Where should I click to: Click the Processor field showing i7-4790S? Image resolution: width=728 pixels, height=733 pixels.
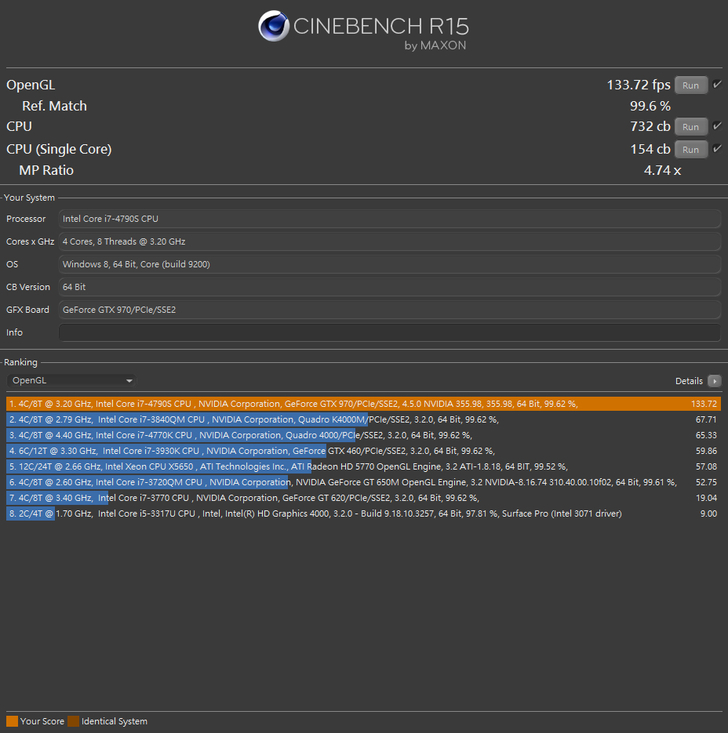point(389,219)
